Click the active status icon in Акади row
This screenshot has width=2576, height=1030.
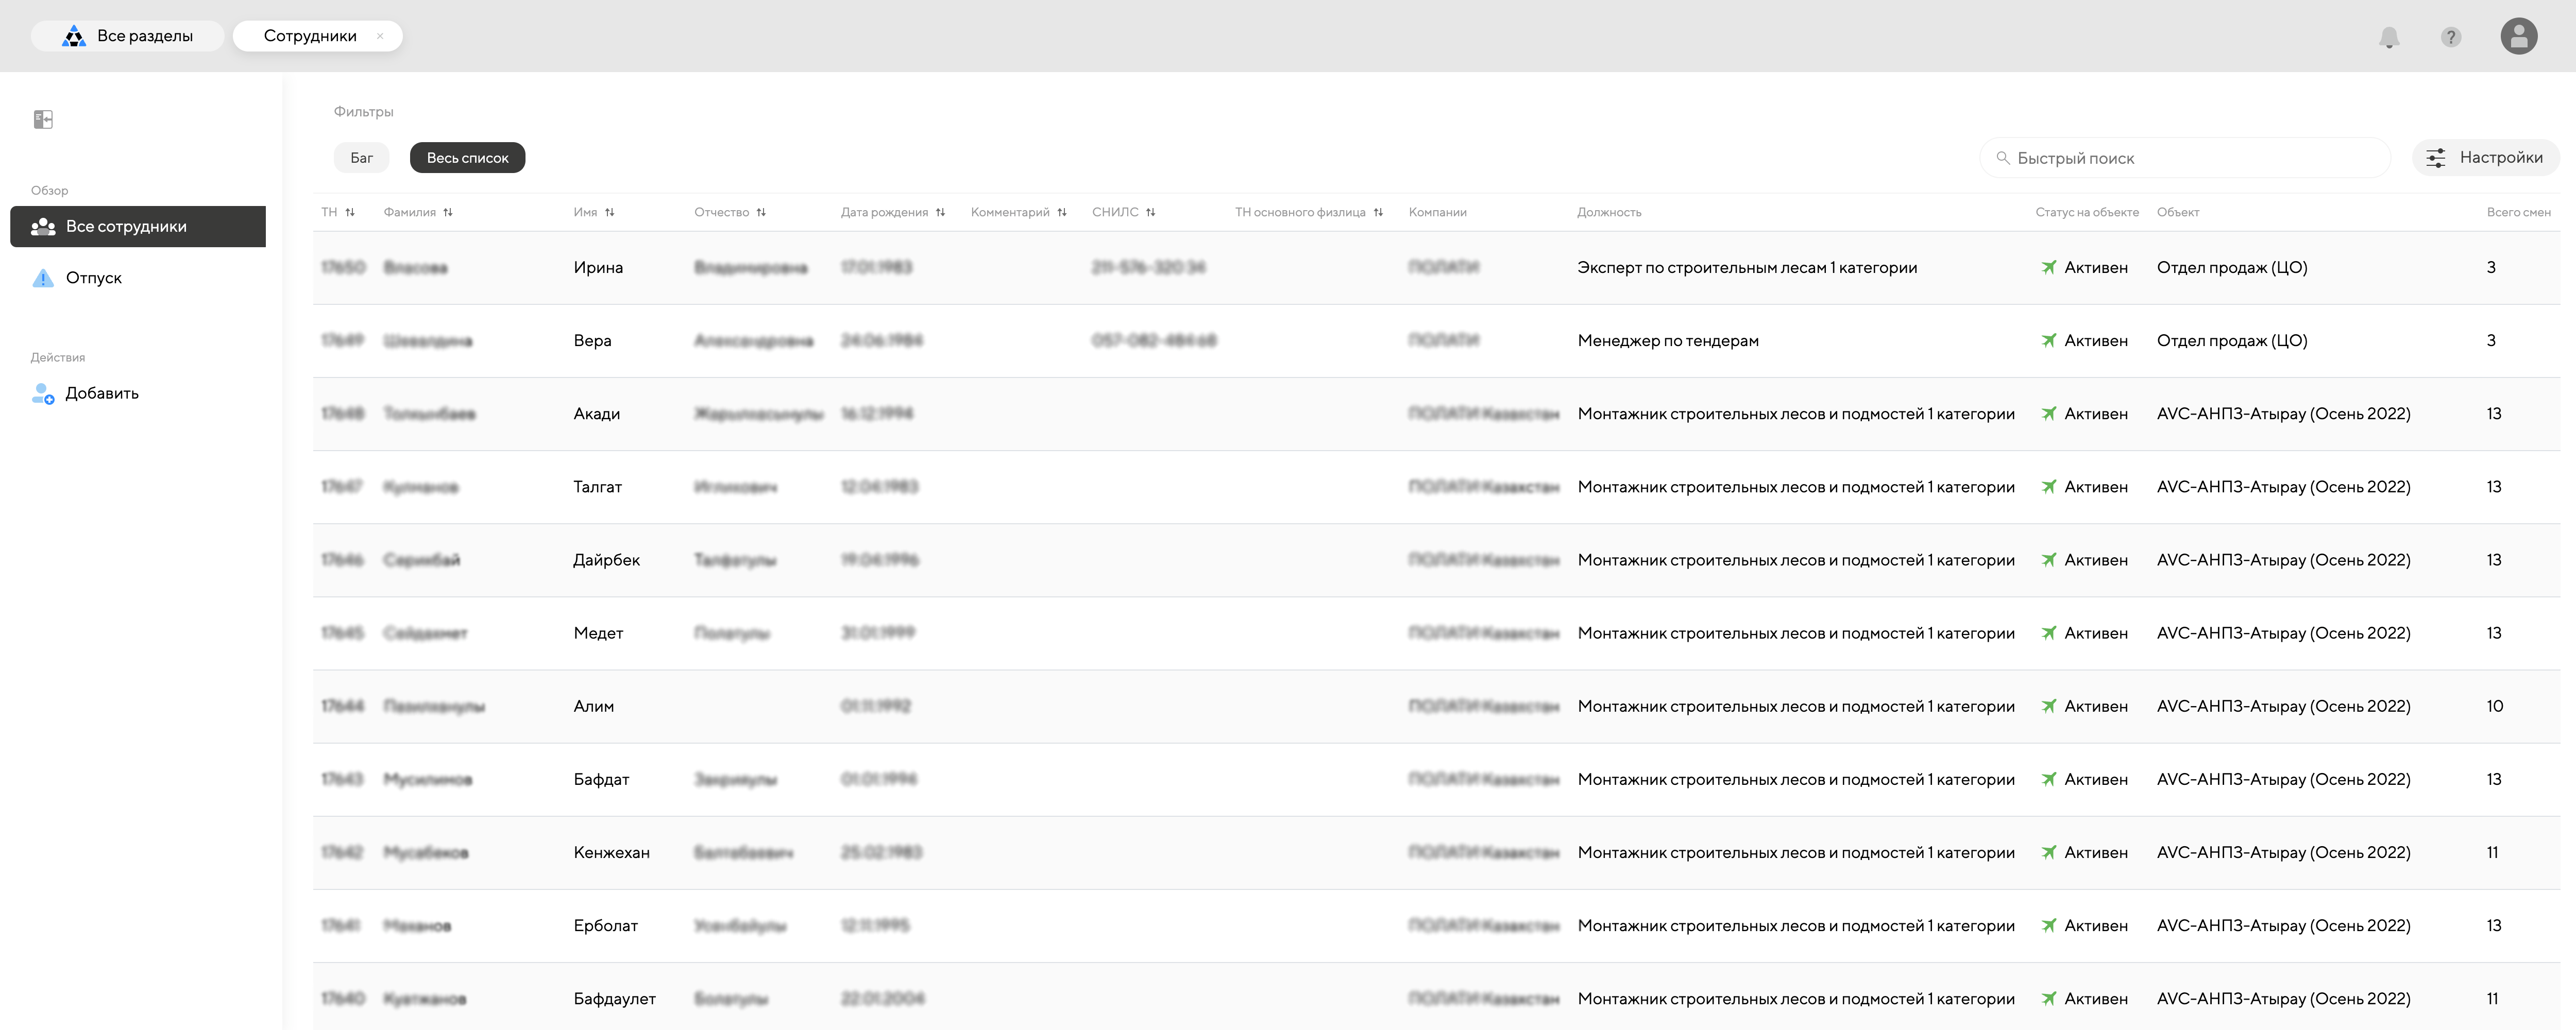click(2049, 413)
